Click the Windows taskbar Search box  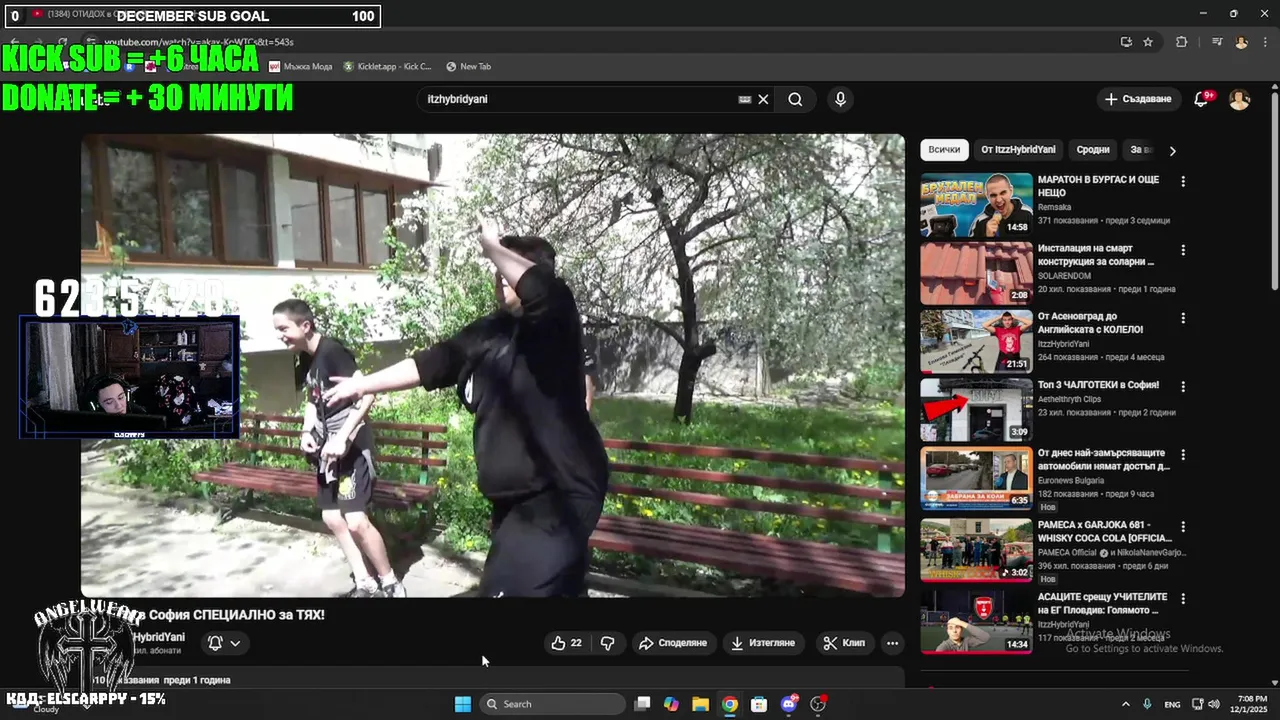(x=552, y=704)
